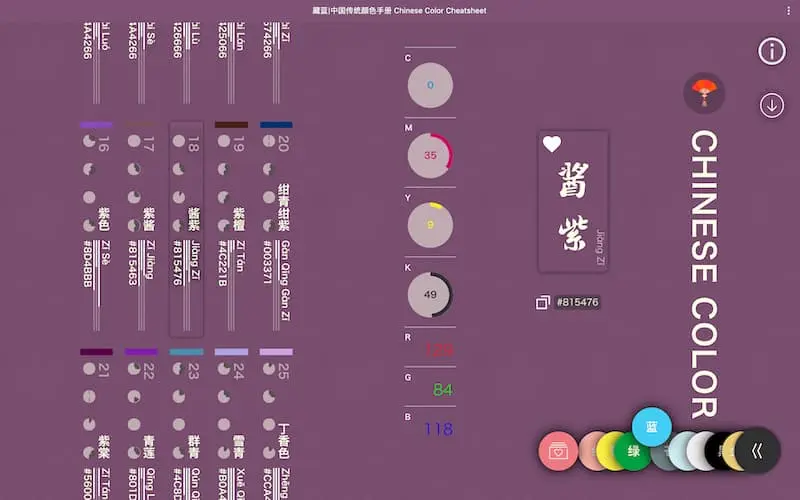The width and height of the screenshot is (800, 500).
Task: Click the copy icon beside #815476
Action: 543,303
